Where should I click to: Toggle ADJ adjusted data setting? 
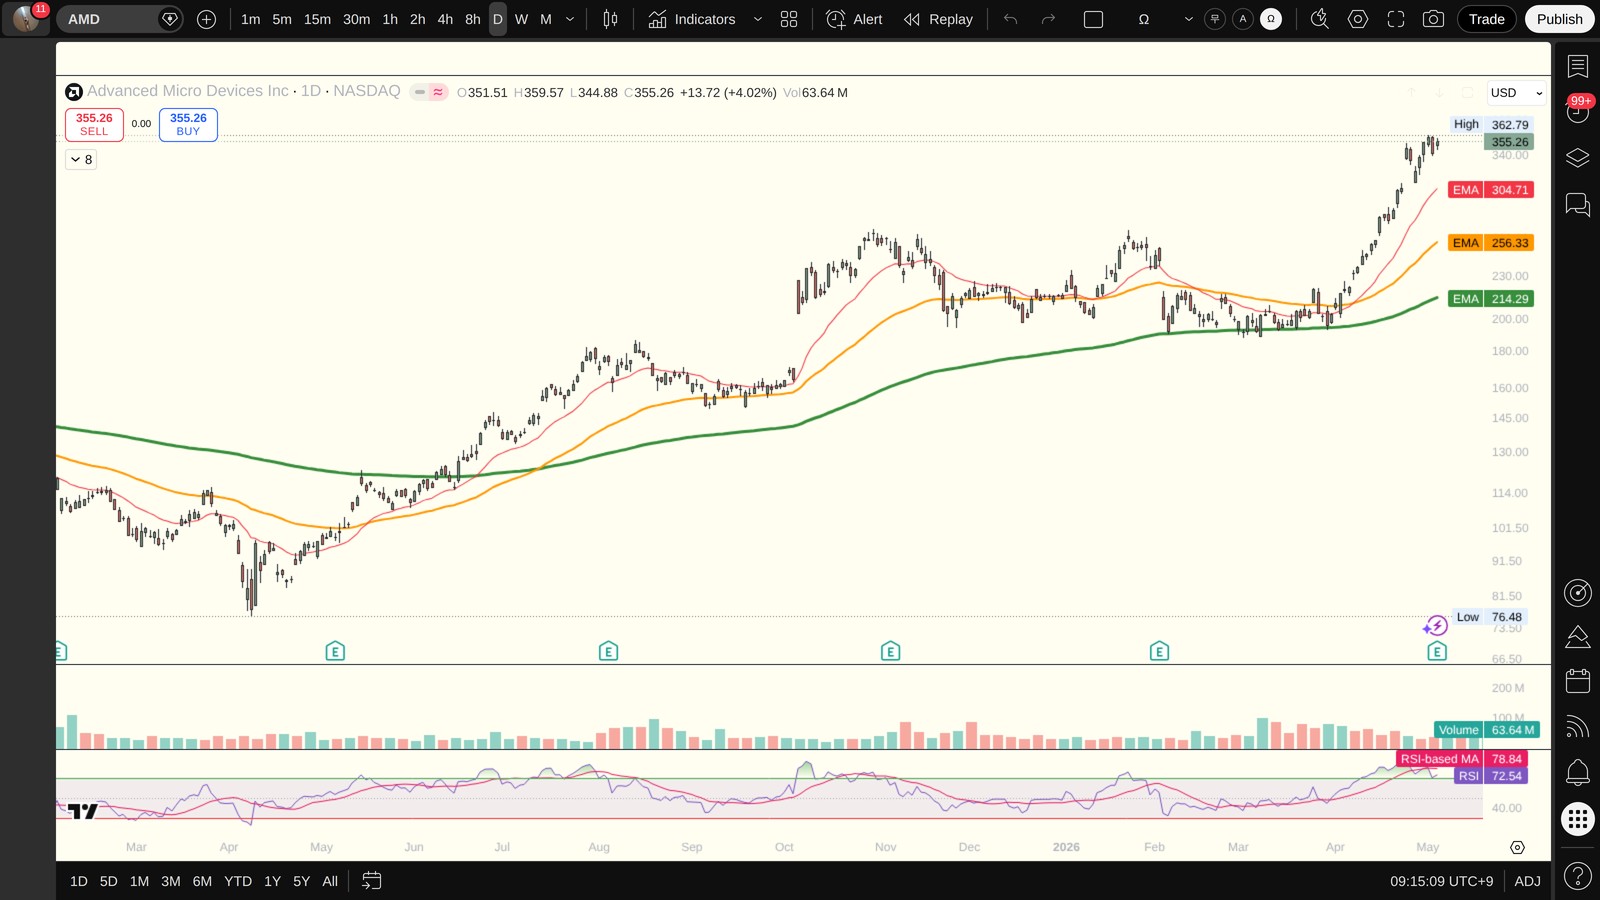pyautogui.click(x=1527, y=881)
